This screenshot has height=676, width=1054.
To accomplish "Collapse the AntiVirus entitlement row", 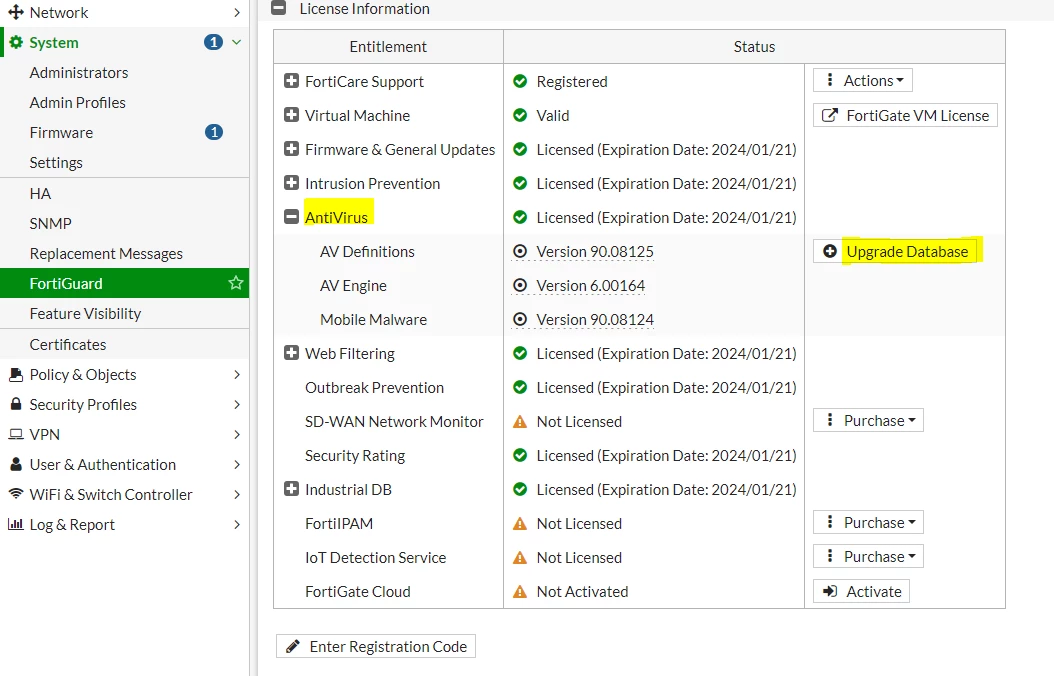I will tap(291, 217).
